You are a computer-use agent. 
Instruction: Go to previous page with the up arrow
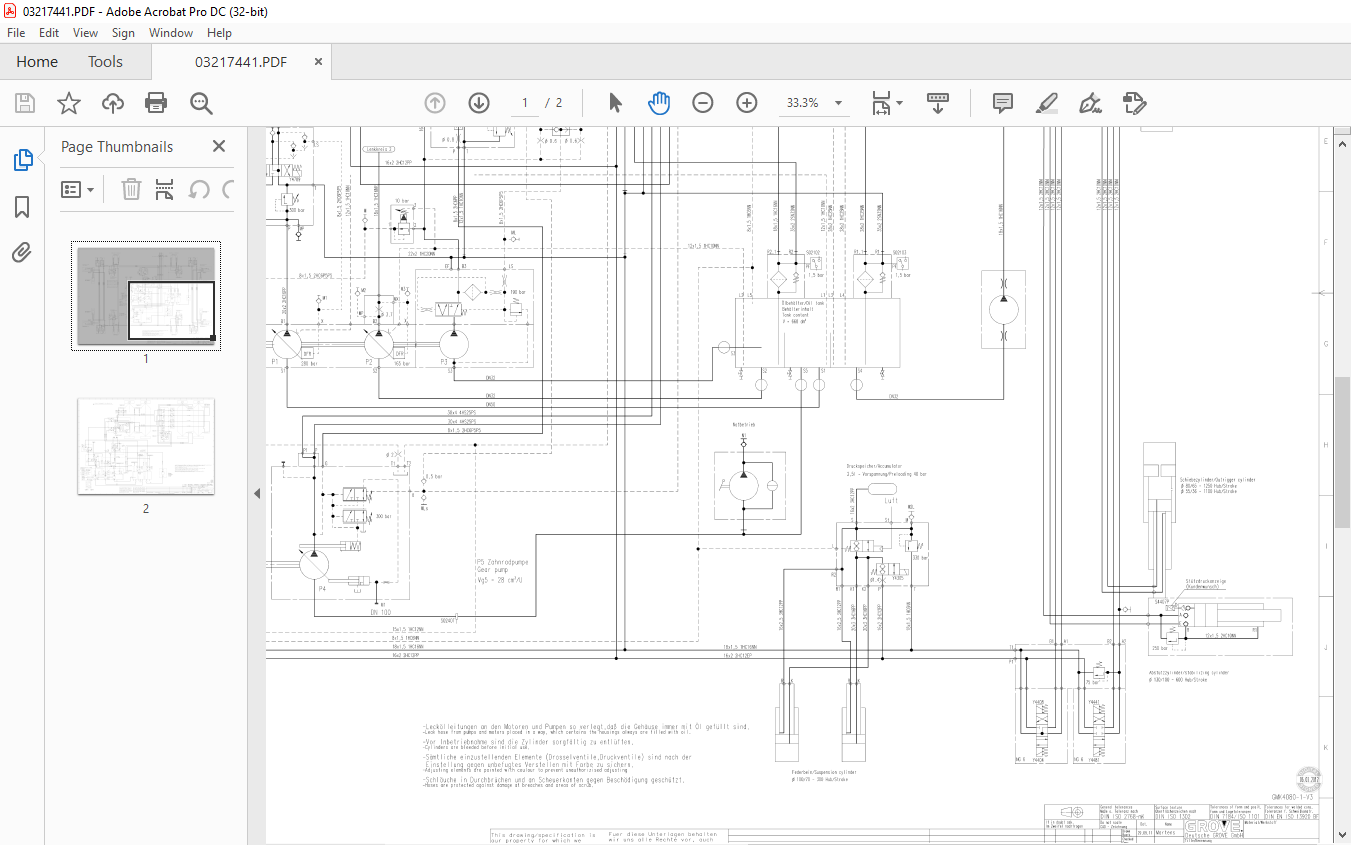[434, 103]
